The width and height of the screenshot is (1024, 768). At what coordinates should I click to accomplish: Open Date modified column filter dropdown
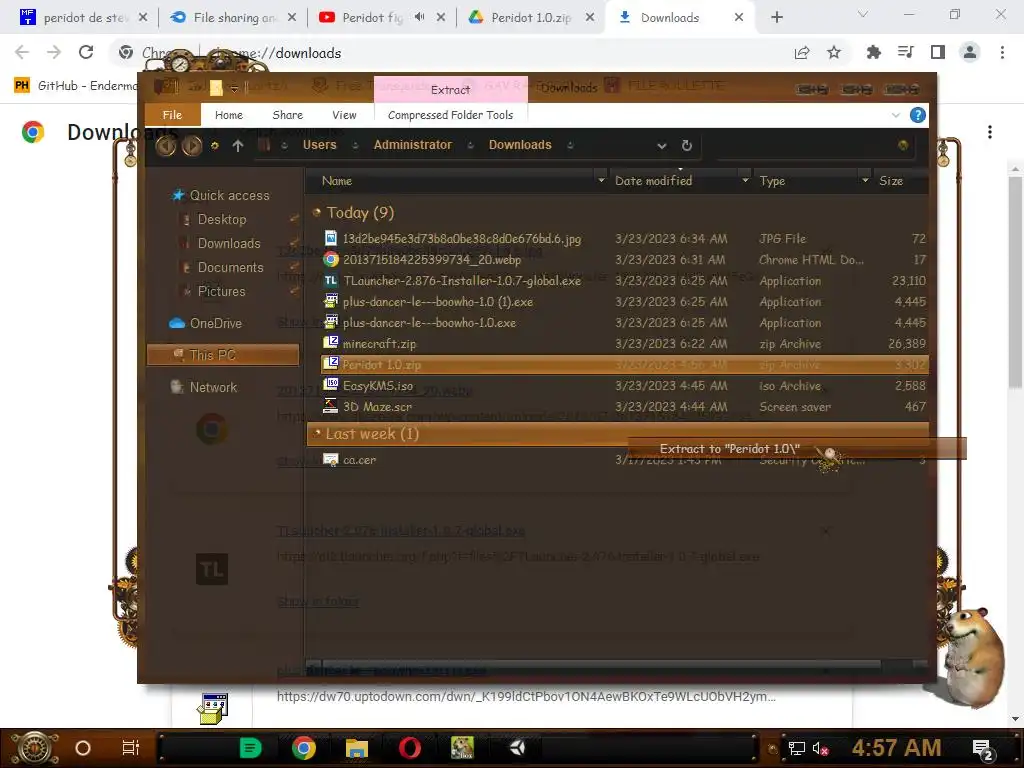744,180
